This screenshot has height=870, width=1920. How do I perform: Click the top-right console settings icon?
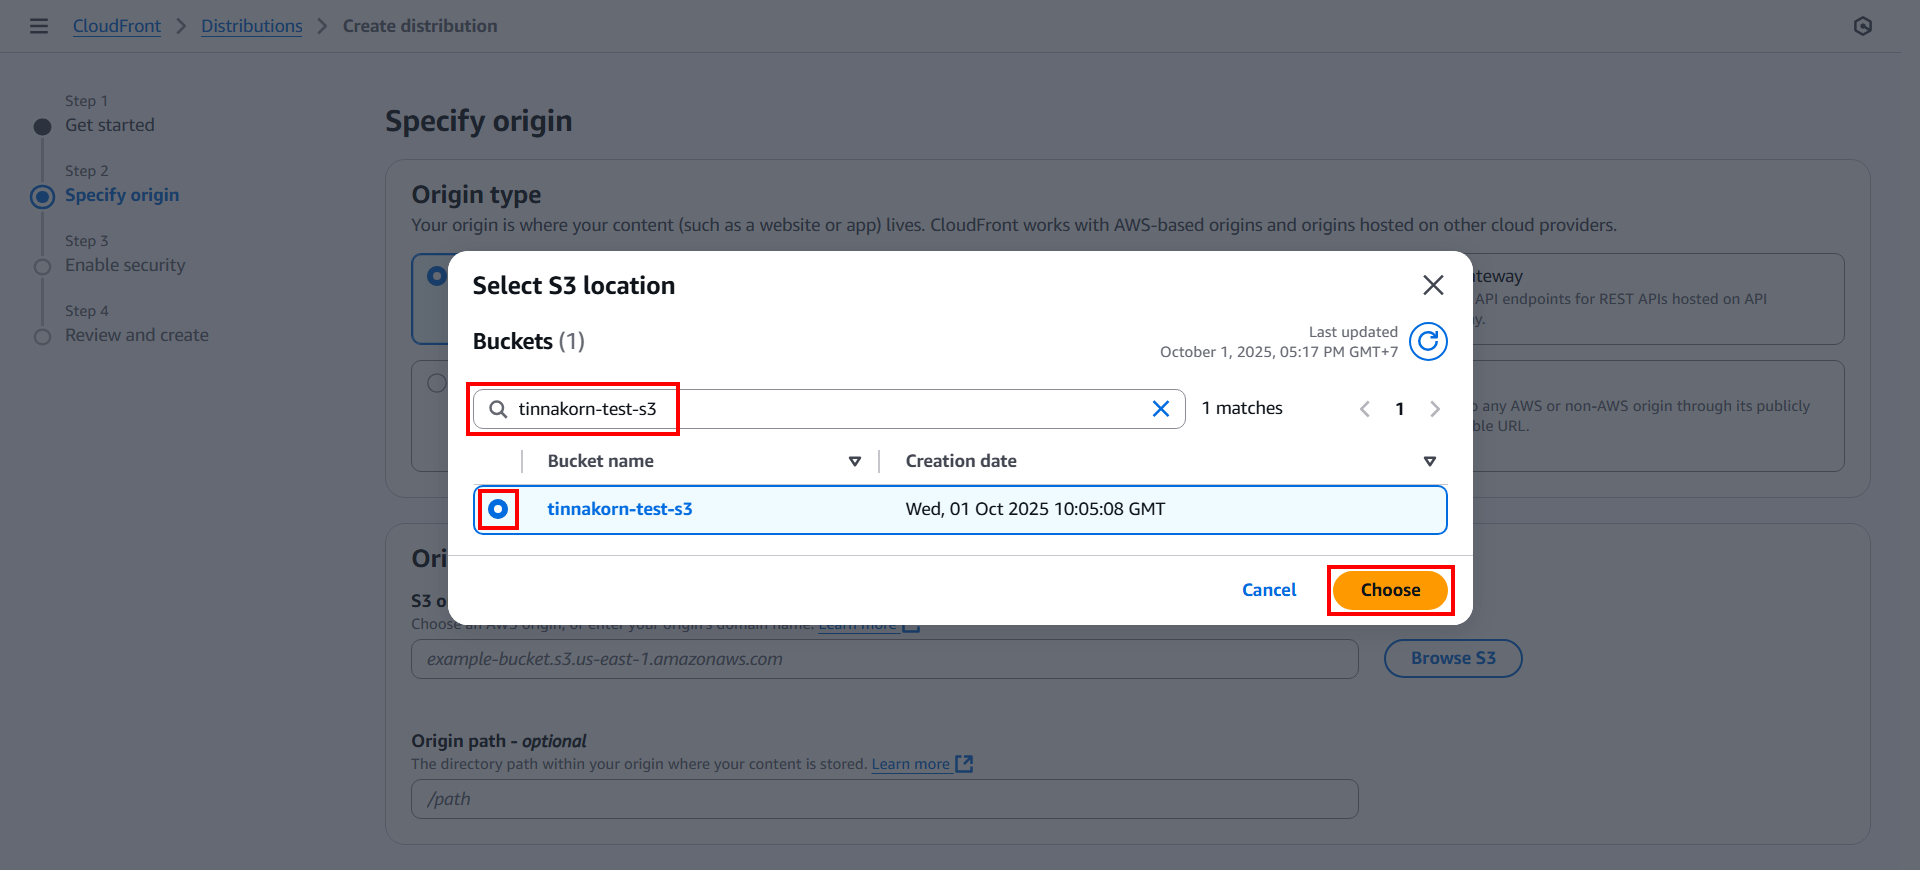(x=1862, y=26)
